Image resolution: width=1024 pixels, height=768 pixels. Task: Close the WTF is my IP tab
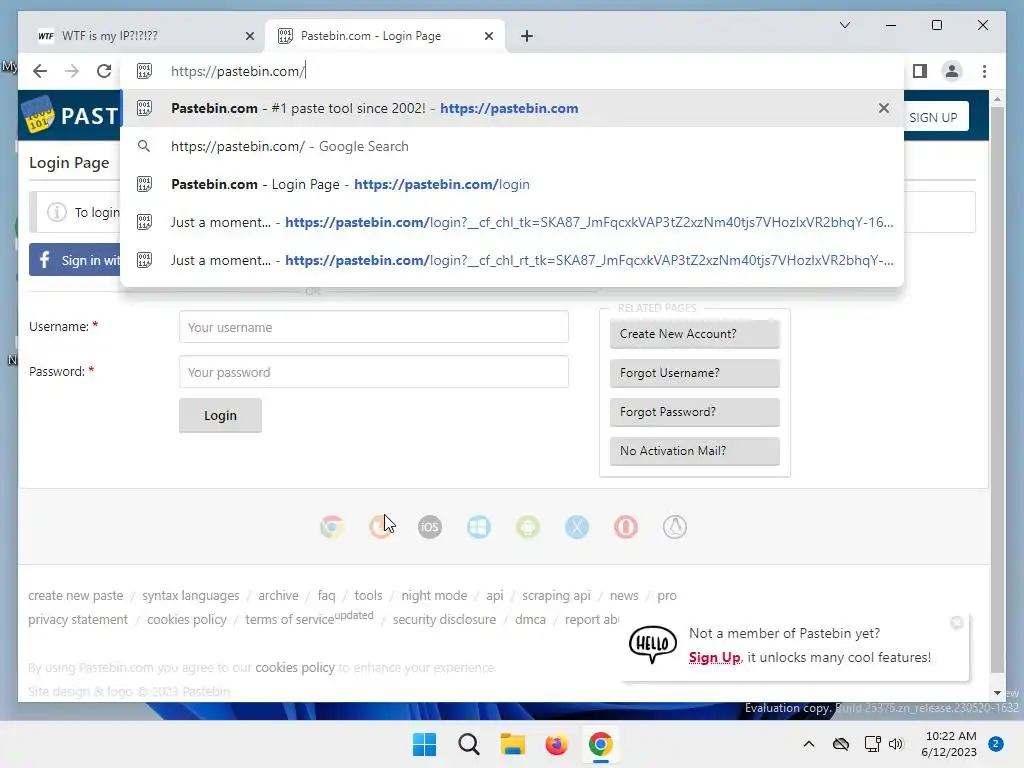pyautogui.click(x=249, y=36)
